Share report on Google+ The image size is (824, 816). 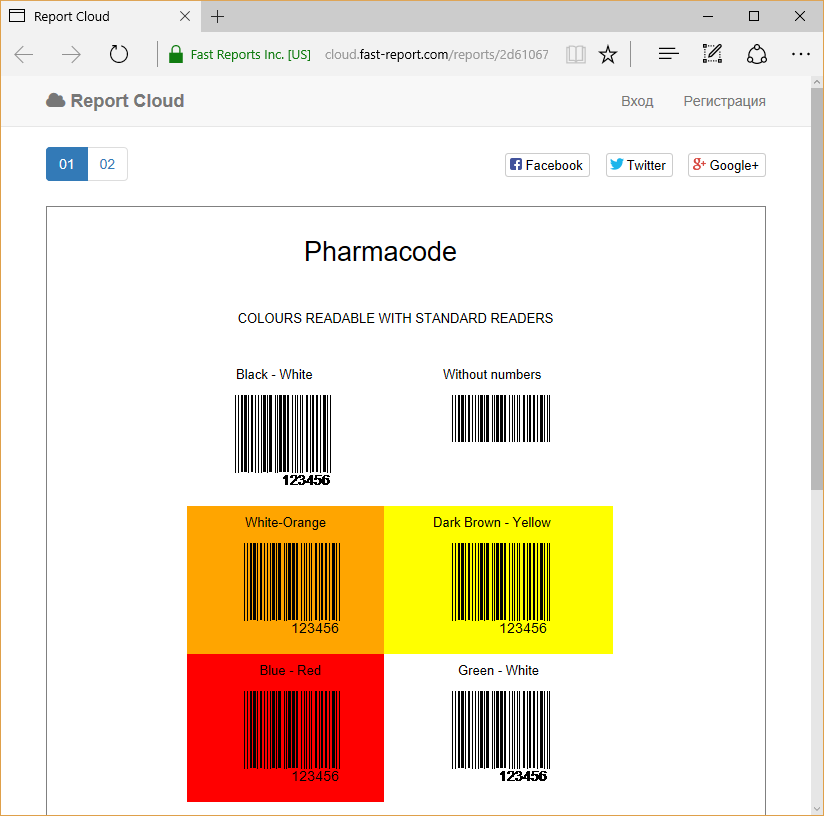coord(726,165)
